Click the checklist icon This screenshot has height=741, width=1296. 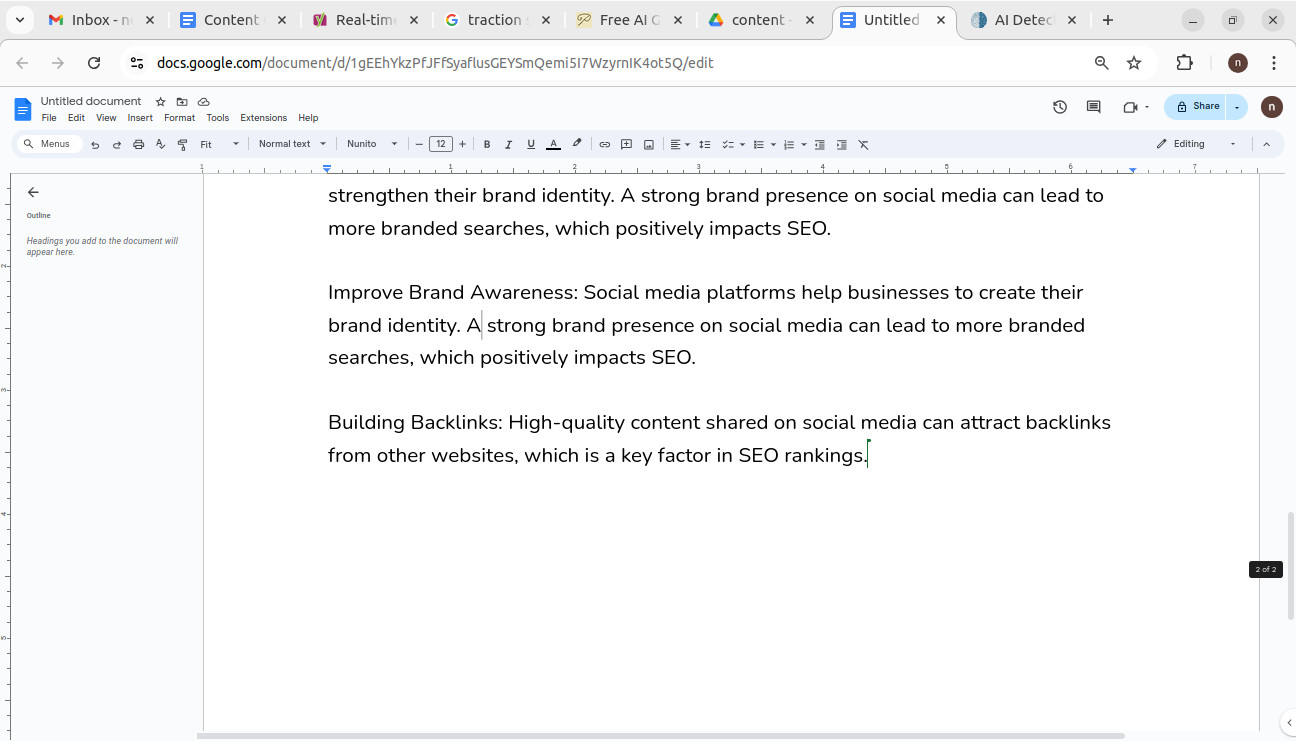[x=728, y=145]
